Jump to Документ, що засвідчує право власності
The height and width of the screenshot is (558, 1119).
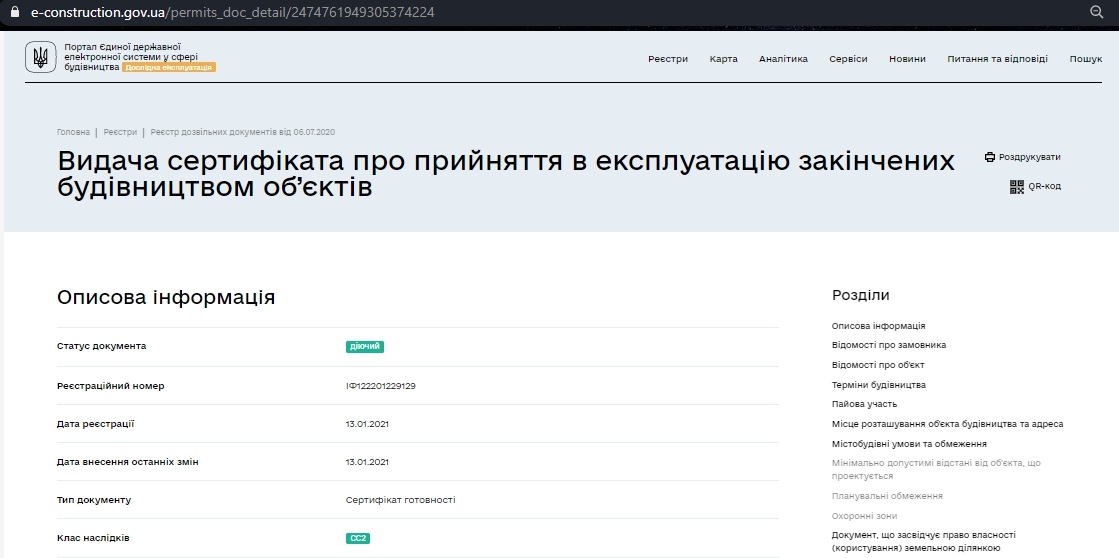pyautogui.click(x=923, y=541)
